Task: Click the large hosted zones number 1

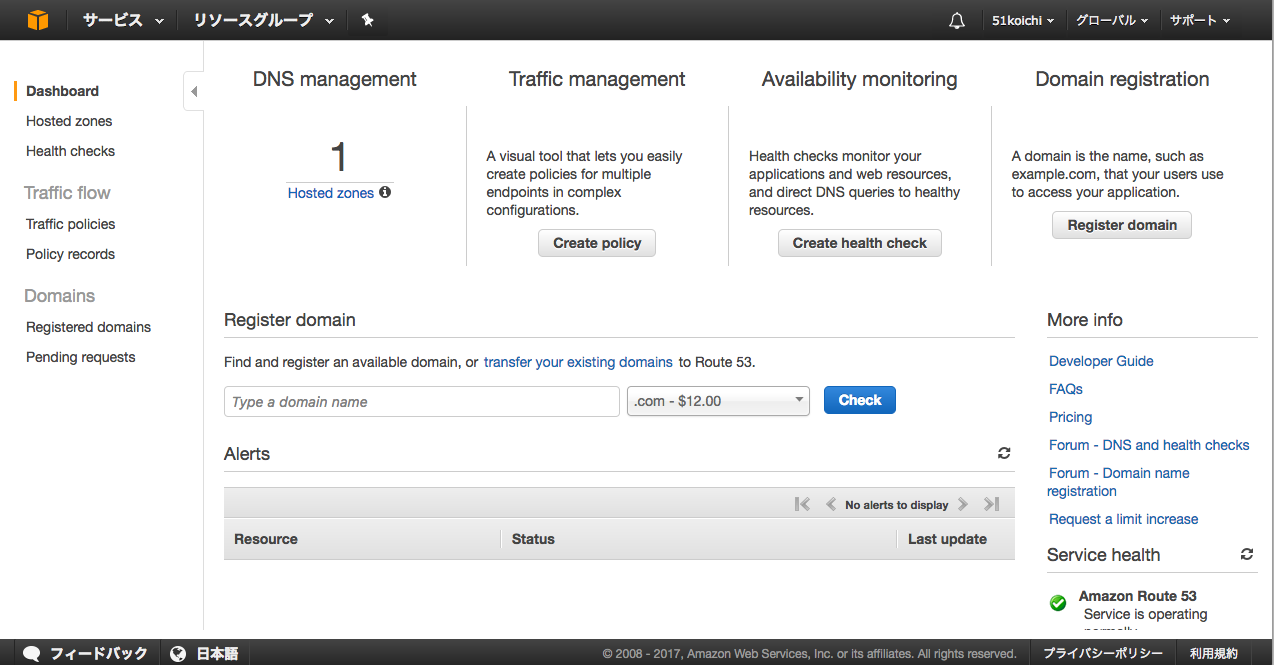Action: click(x=339, y=158)
